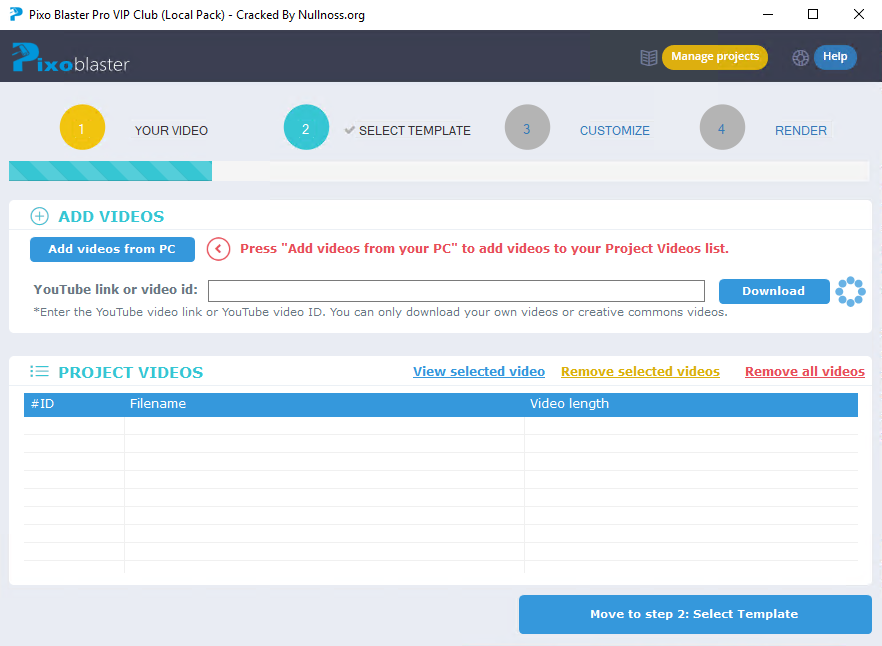The image size is (882, 646).
Task: Click the book icon beside Manage projects
Action: (649, 57)
